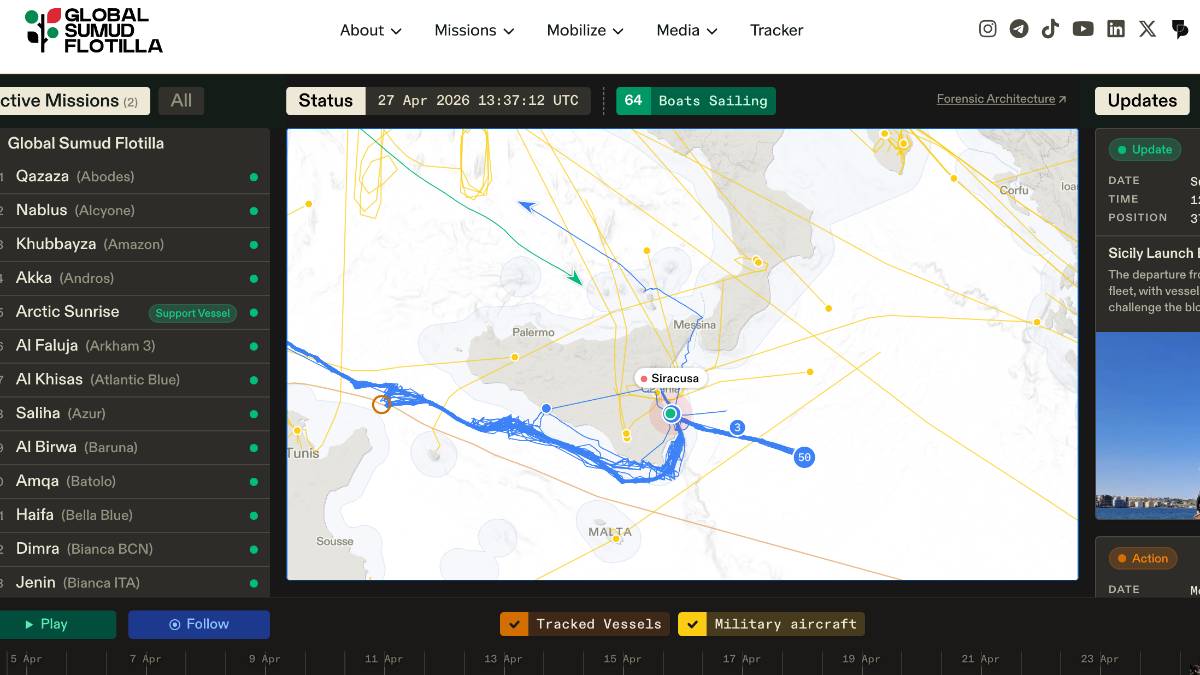Switch filter to All missions
This screenshot has width=1200, height=675.
coord(181,101)
